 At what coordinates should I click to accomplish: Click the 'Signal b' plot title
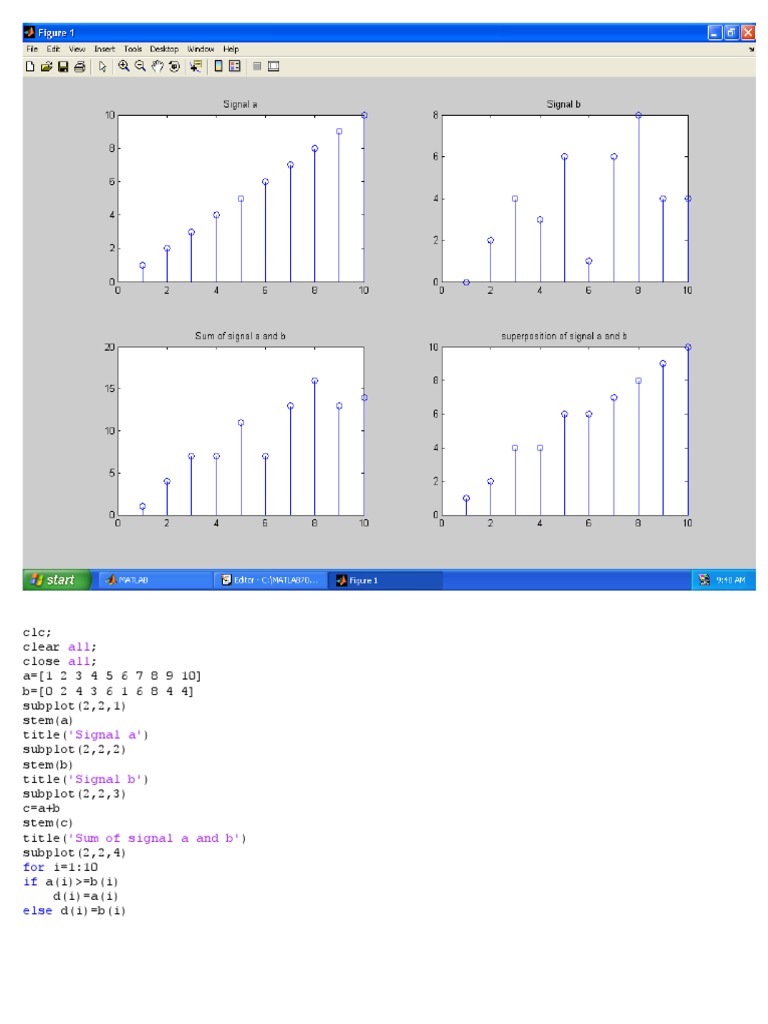564,104
